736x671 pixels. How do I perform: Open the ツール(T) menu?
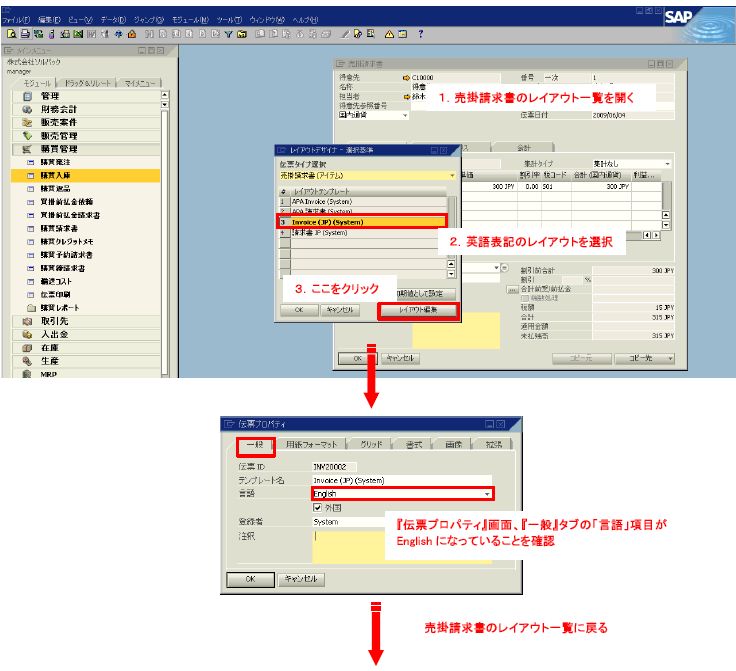(229, 20)
